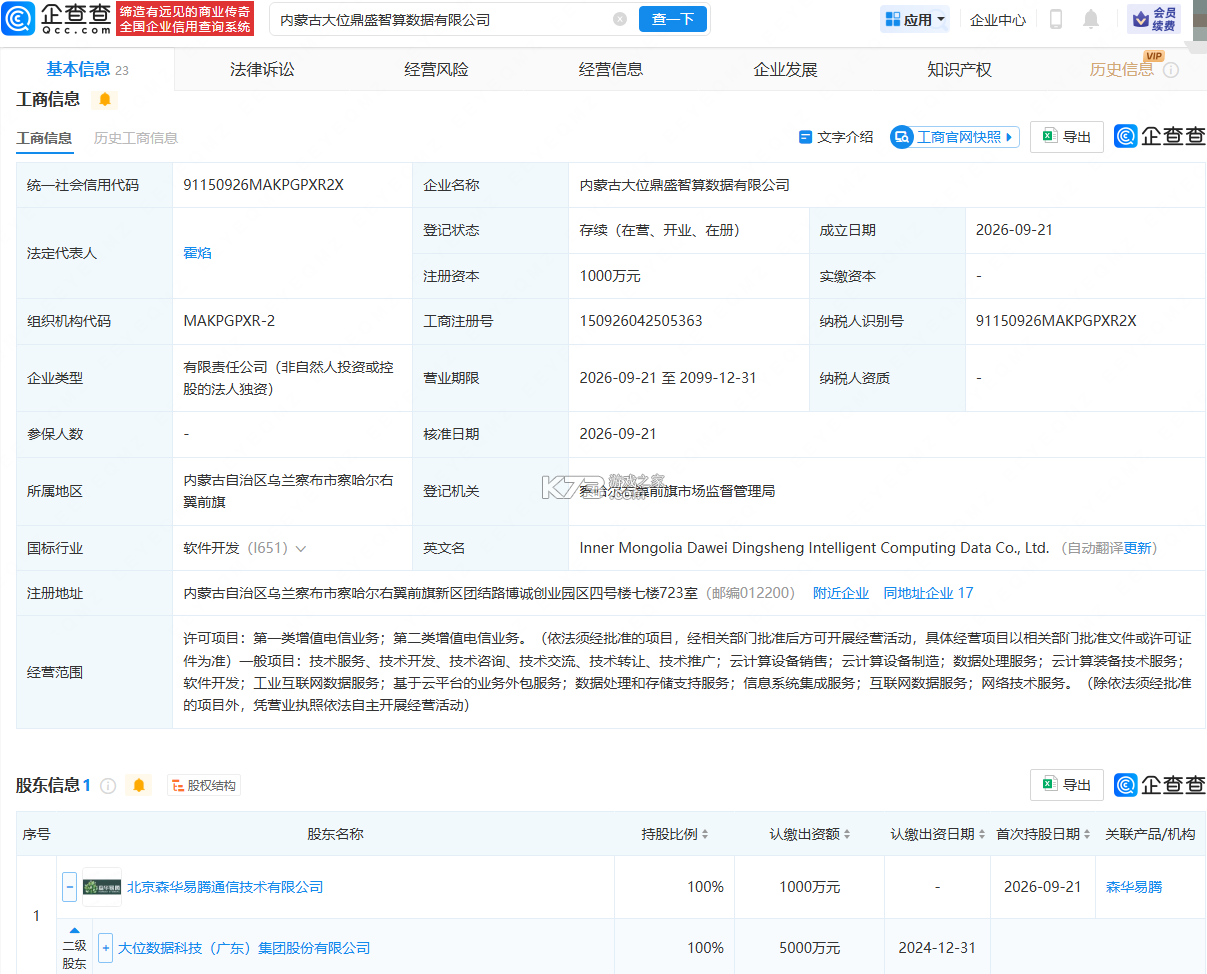The image size is (1207, 974).
Task: Click credit code 91150926MAKPGPXR2X value
Action: click(x=261, y=185)
